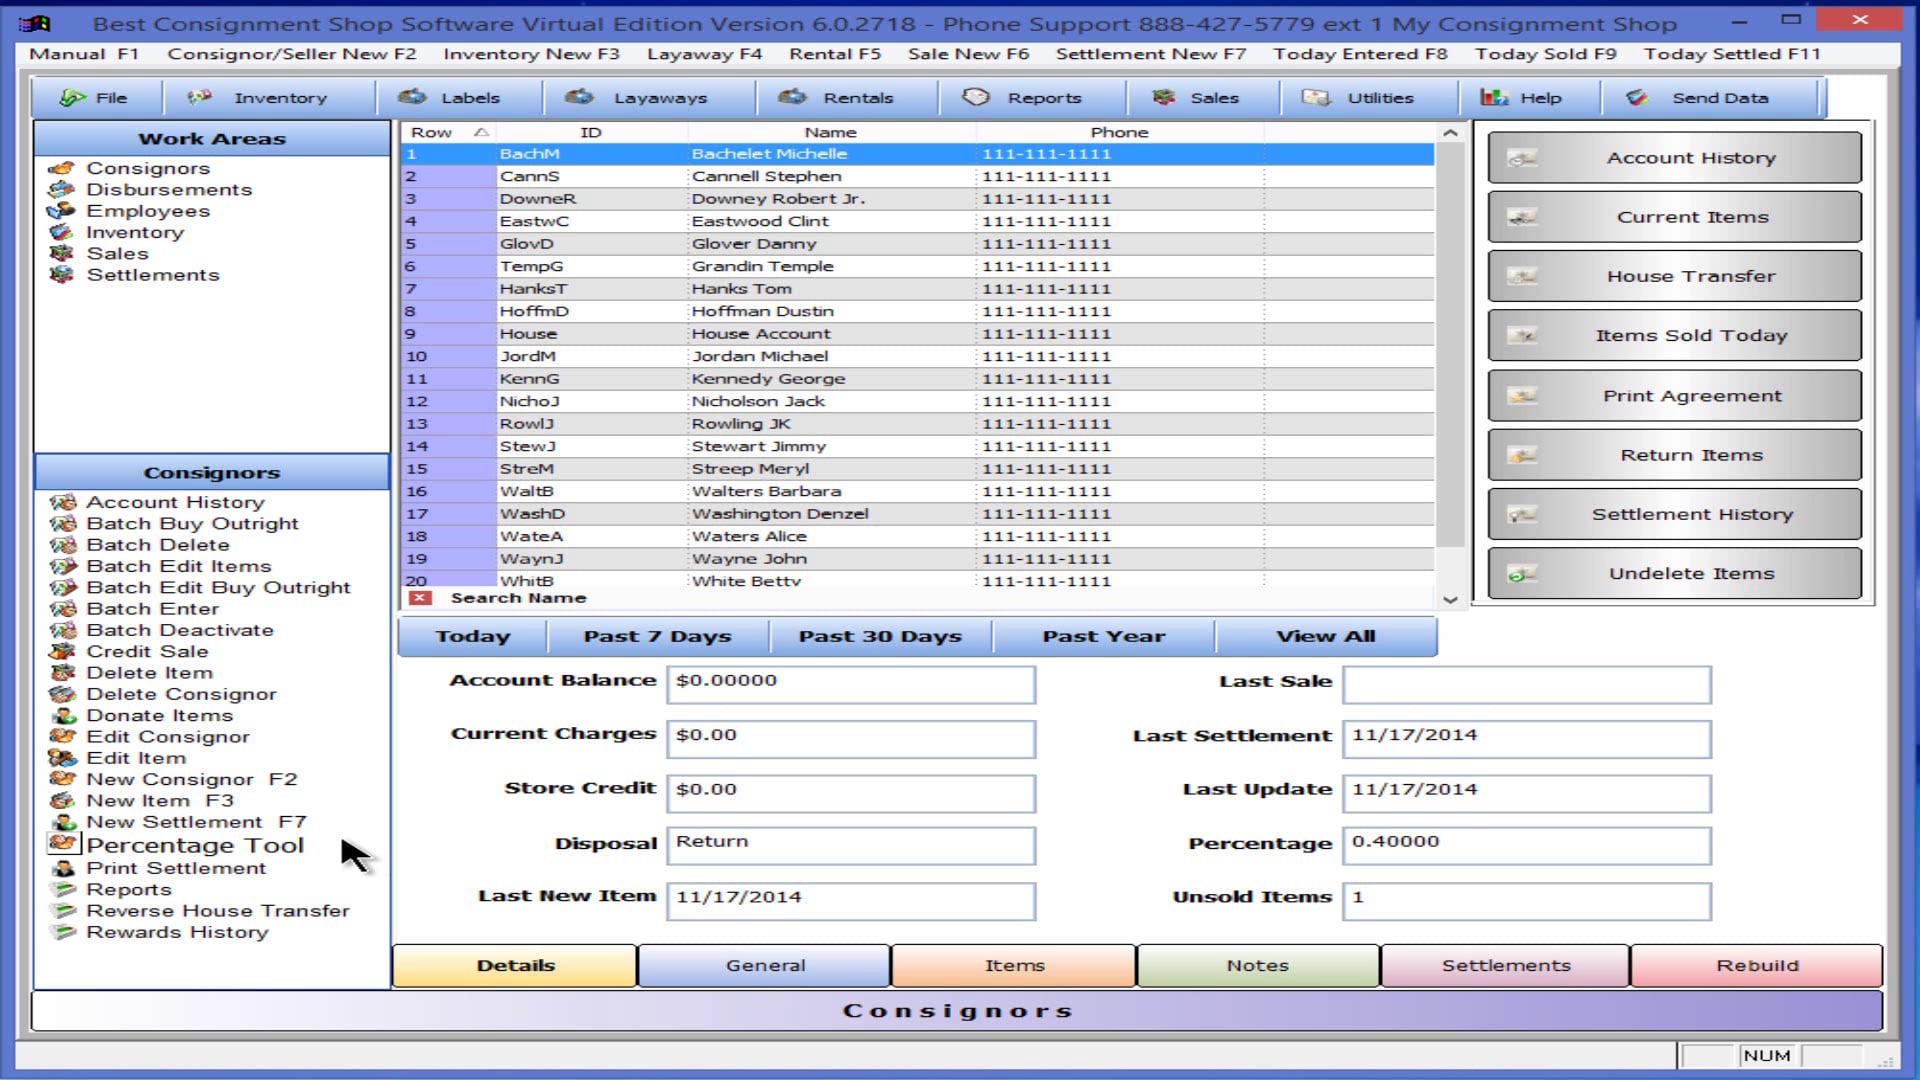Click the Percentage Tool icon
The width and height of the screenshot is (1920, 1080).
63,843
